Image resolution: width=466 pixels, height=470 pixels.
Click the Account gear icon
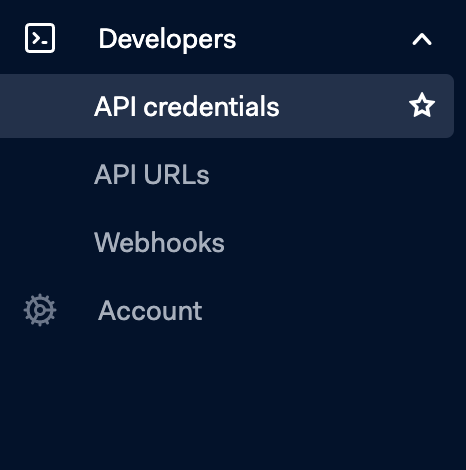click(x=40, y=310)
